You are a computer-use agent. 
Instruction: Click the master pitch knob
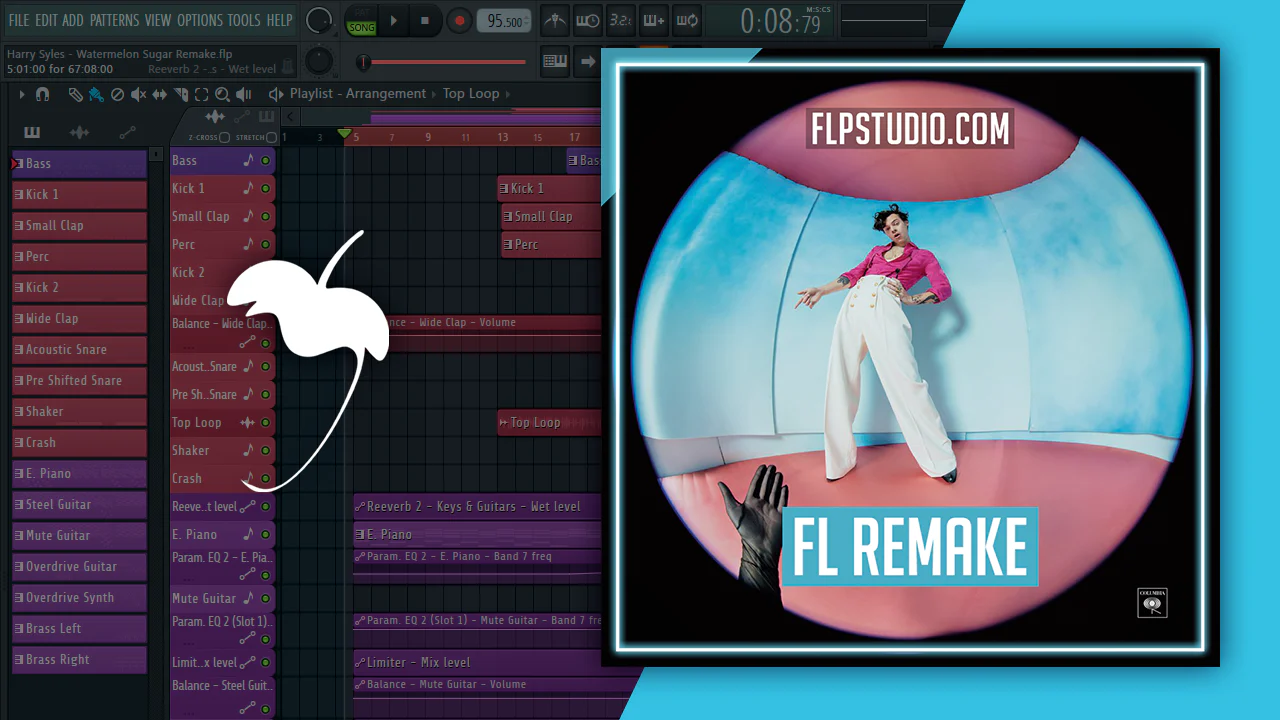click(x=318, y=62)
